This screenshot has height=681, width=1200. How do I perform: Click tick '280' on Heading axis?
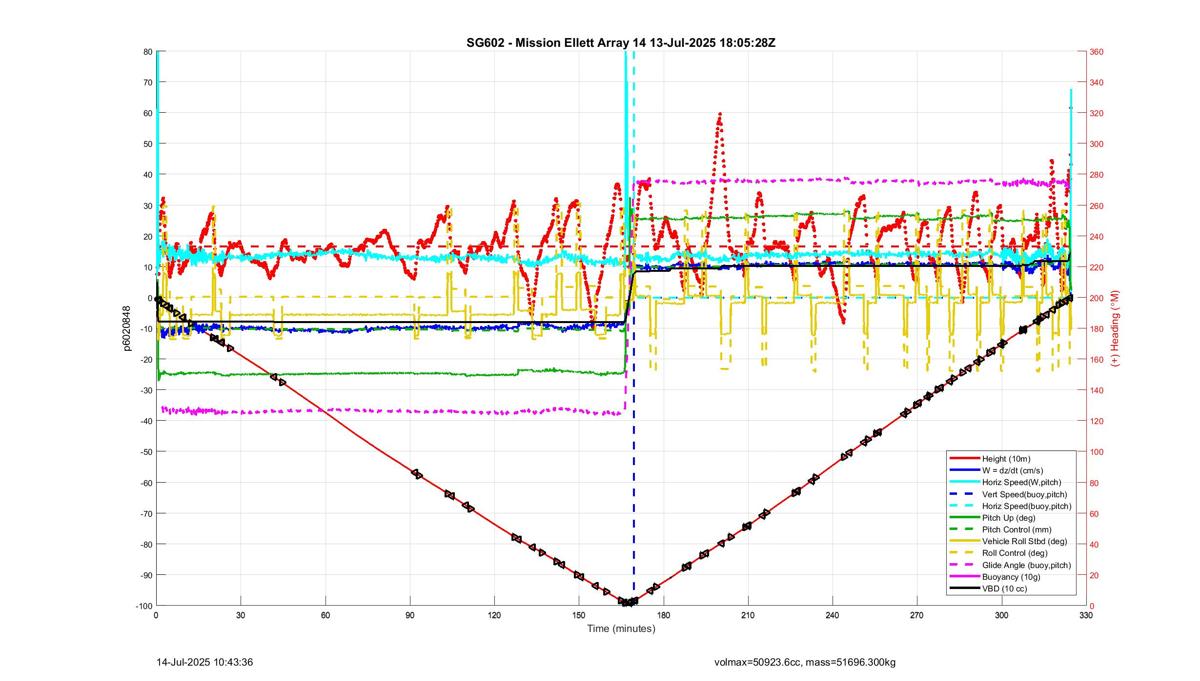click(x=1096, y=175)
